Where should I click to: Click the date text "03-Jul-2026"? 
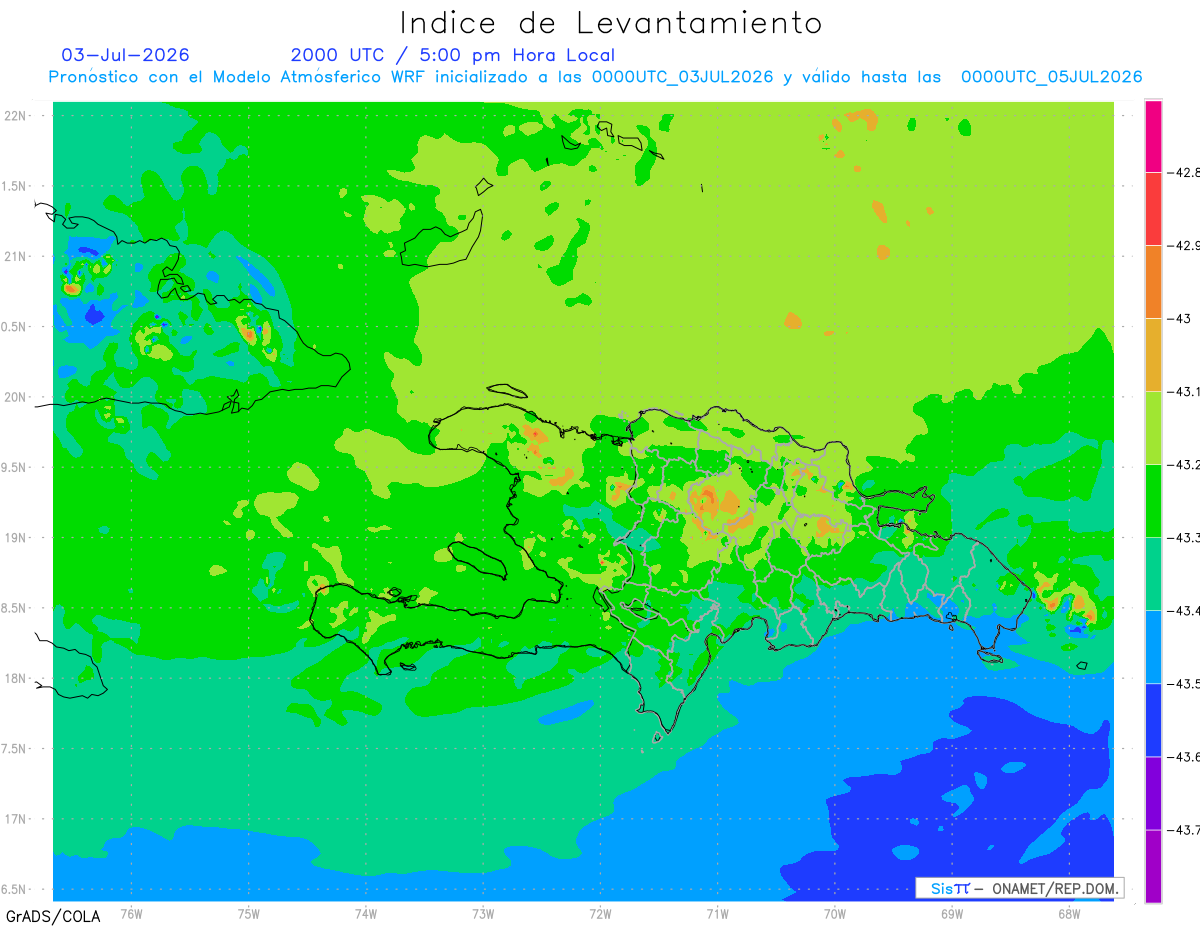tap(125, 55)
